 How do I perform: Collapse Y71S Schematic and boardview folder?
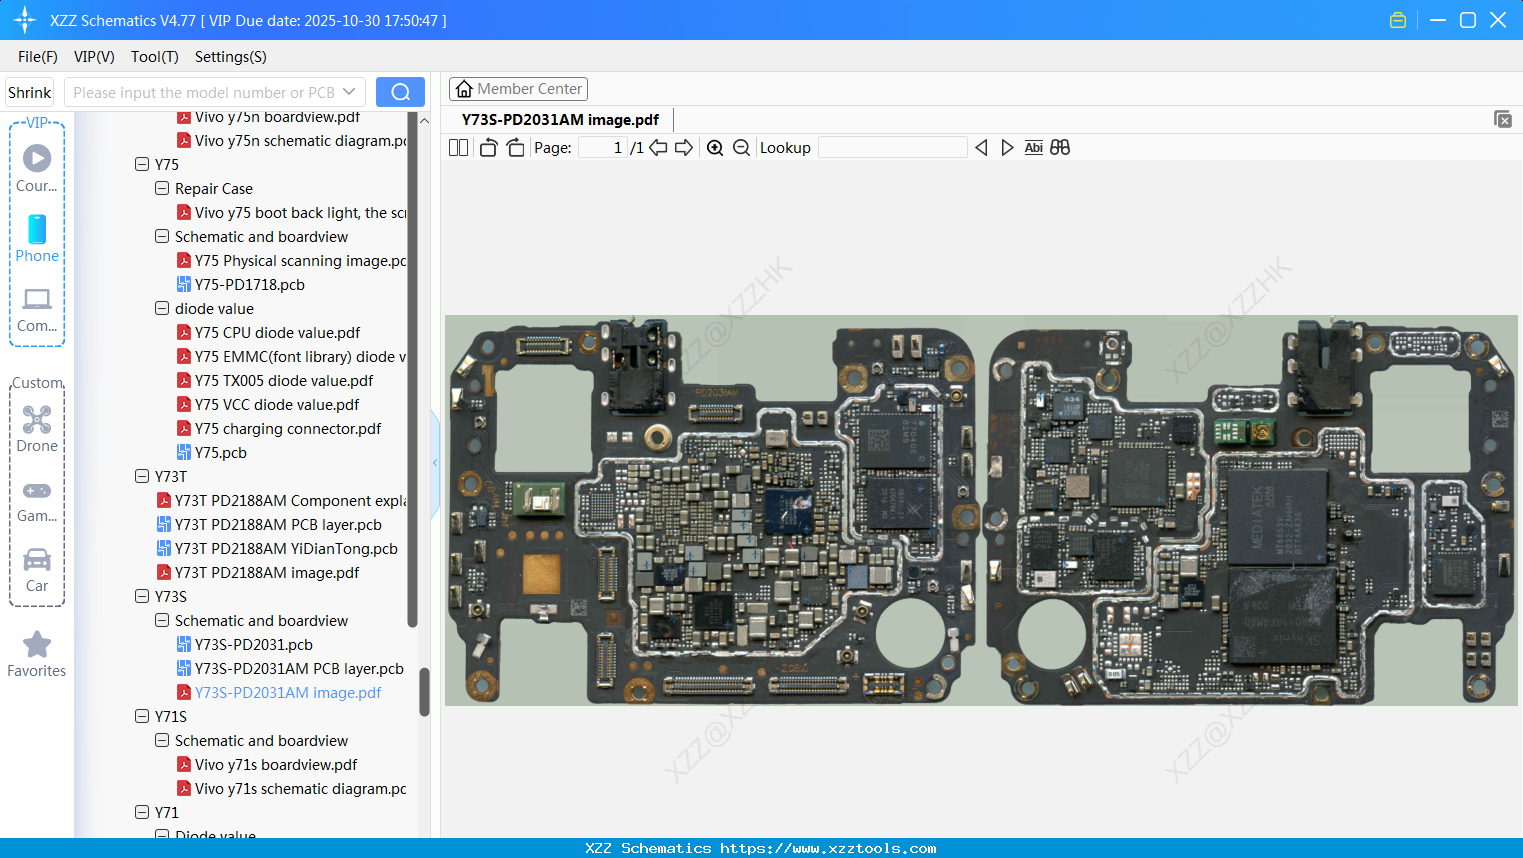pos(162,740)
